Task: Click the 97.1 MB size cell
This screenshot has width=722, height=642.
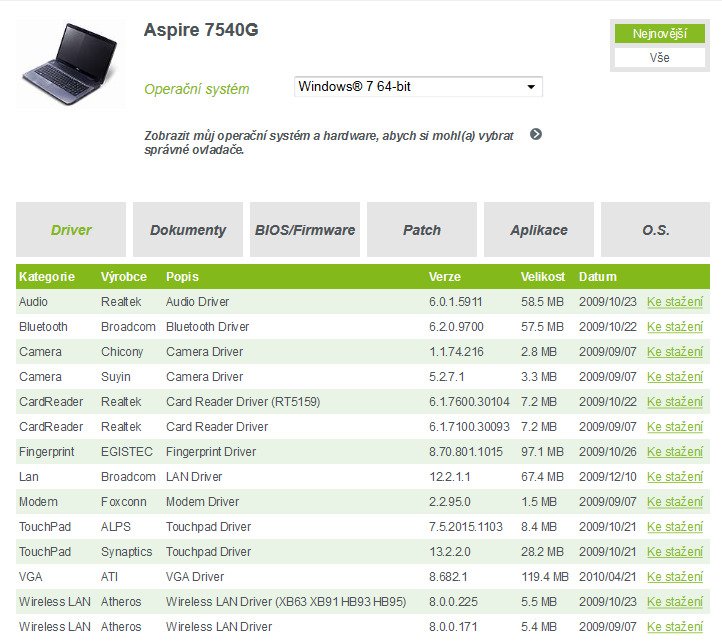Action: pyautogui.click(x=542, y=452)
